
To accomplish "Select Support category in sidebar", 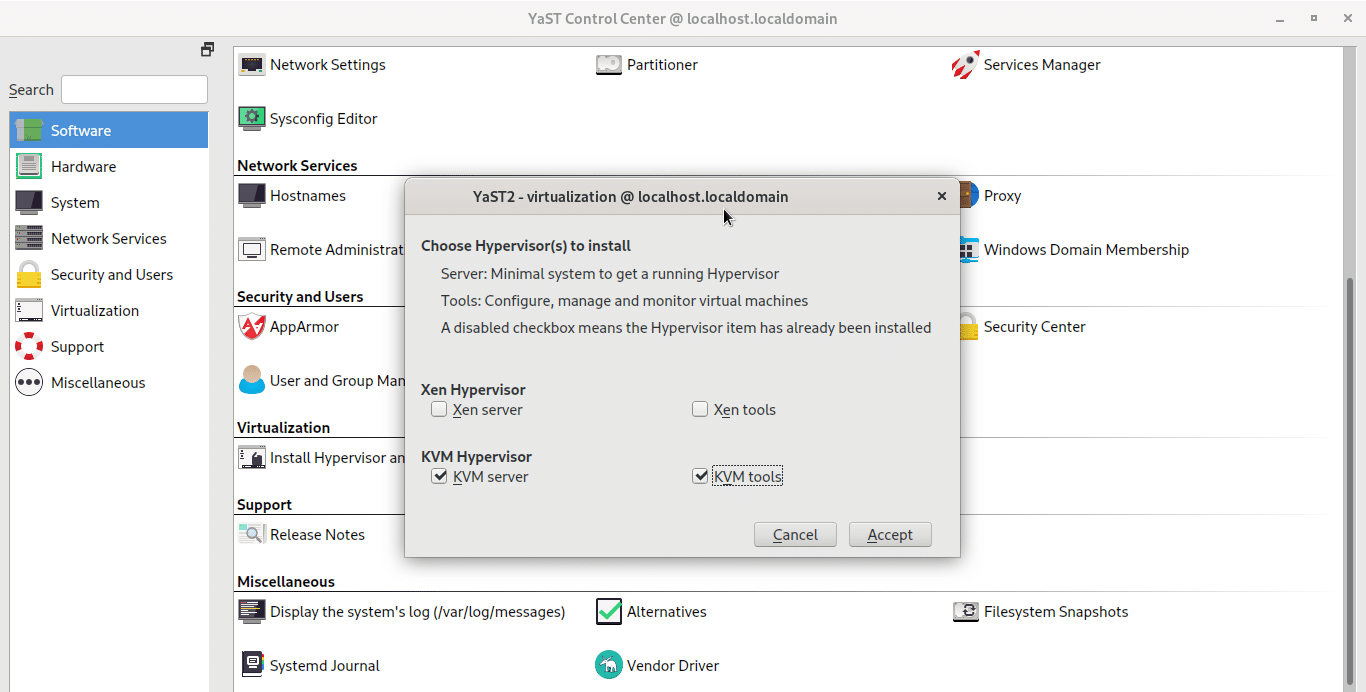I will tap(109, 347).
